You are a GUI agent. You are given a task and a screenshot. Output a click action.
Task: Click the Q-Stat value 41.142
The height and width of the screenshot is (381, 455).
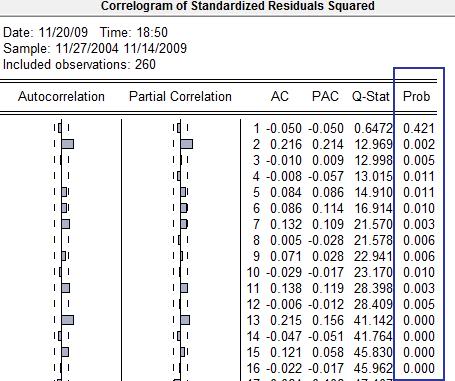[373, 320]
